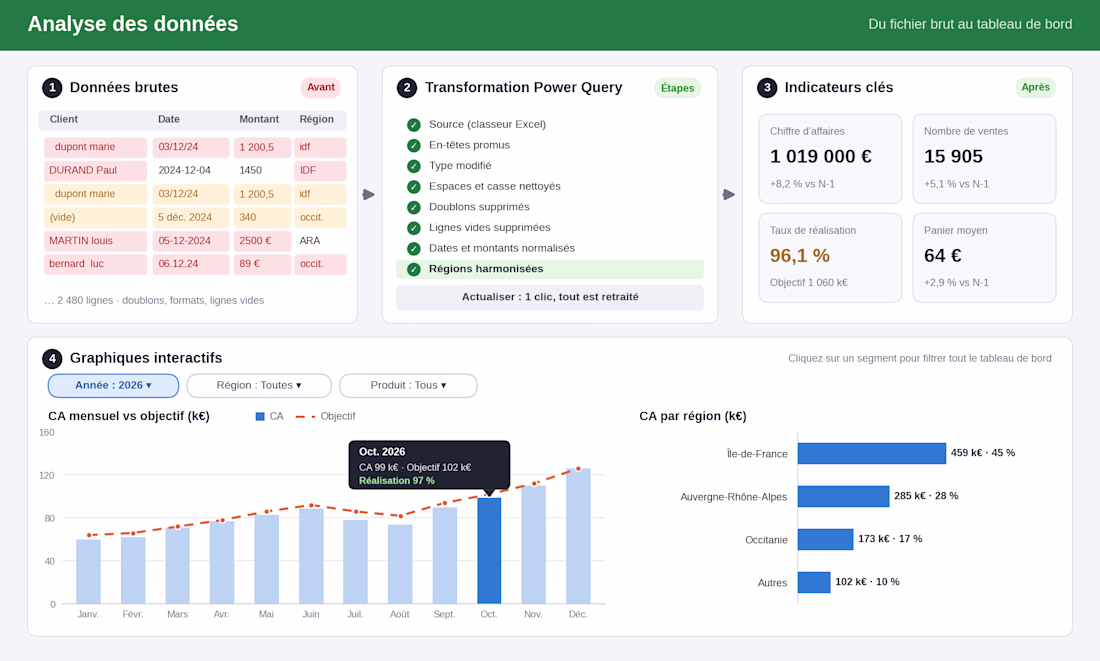Click the blue CA legend square

(x=260, y=416)
